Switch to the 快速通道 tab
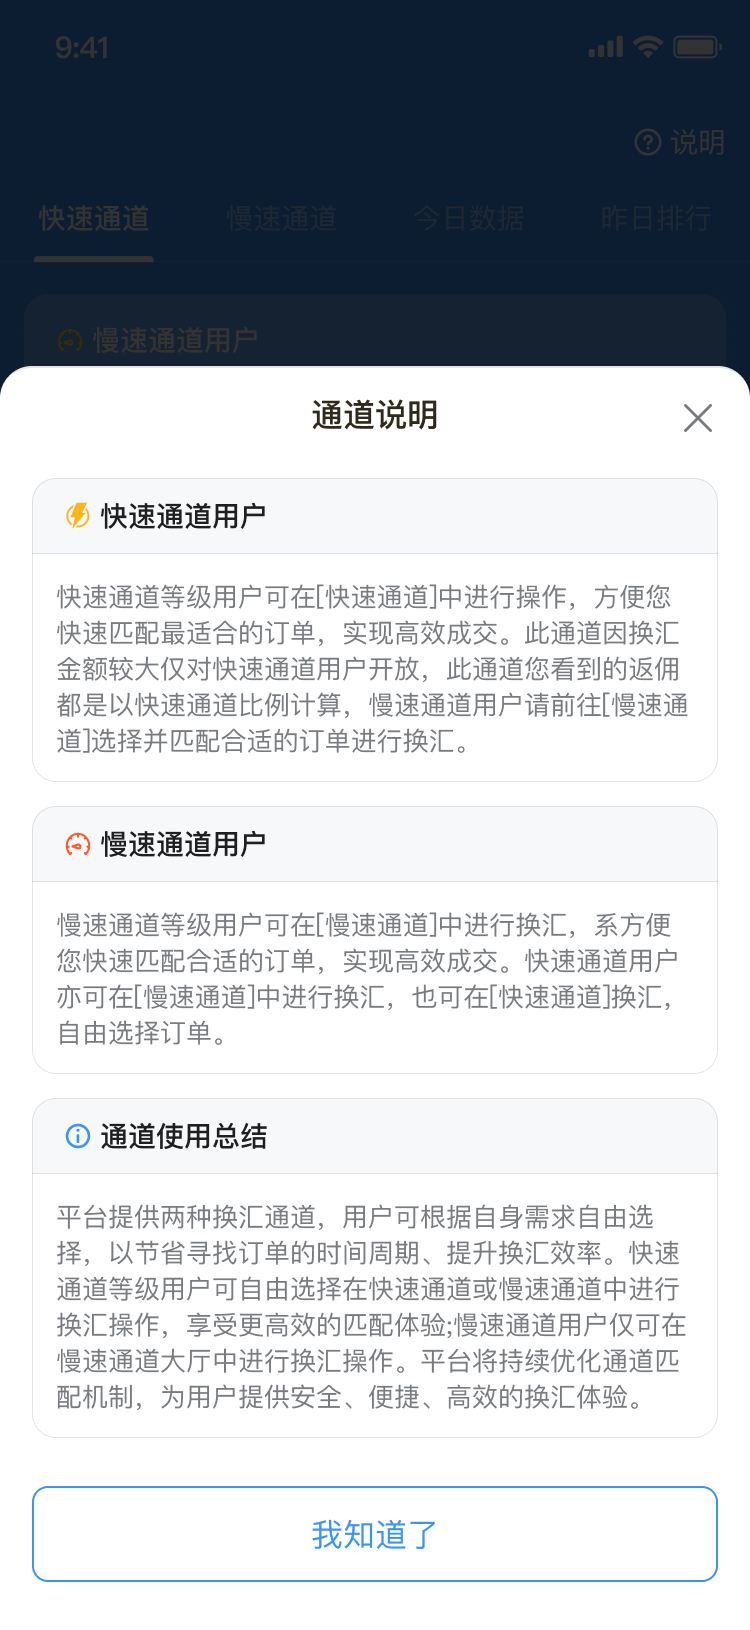This screenshot has height=1630, width=750. (x=94, y=218)
